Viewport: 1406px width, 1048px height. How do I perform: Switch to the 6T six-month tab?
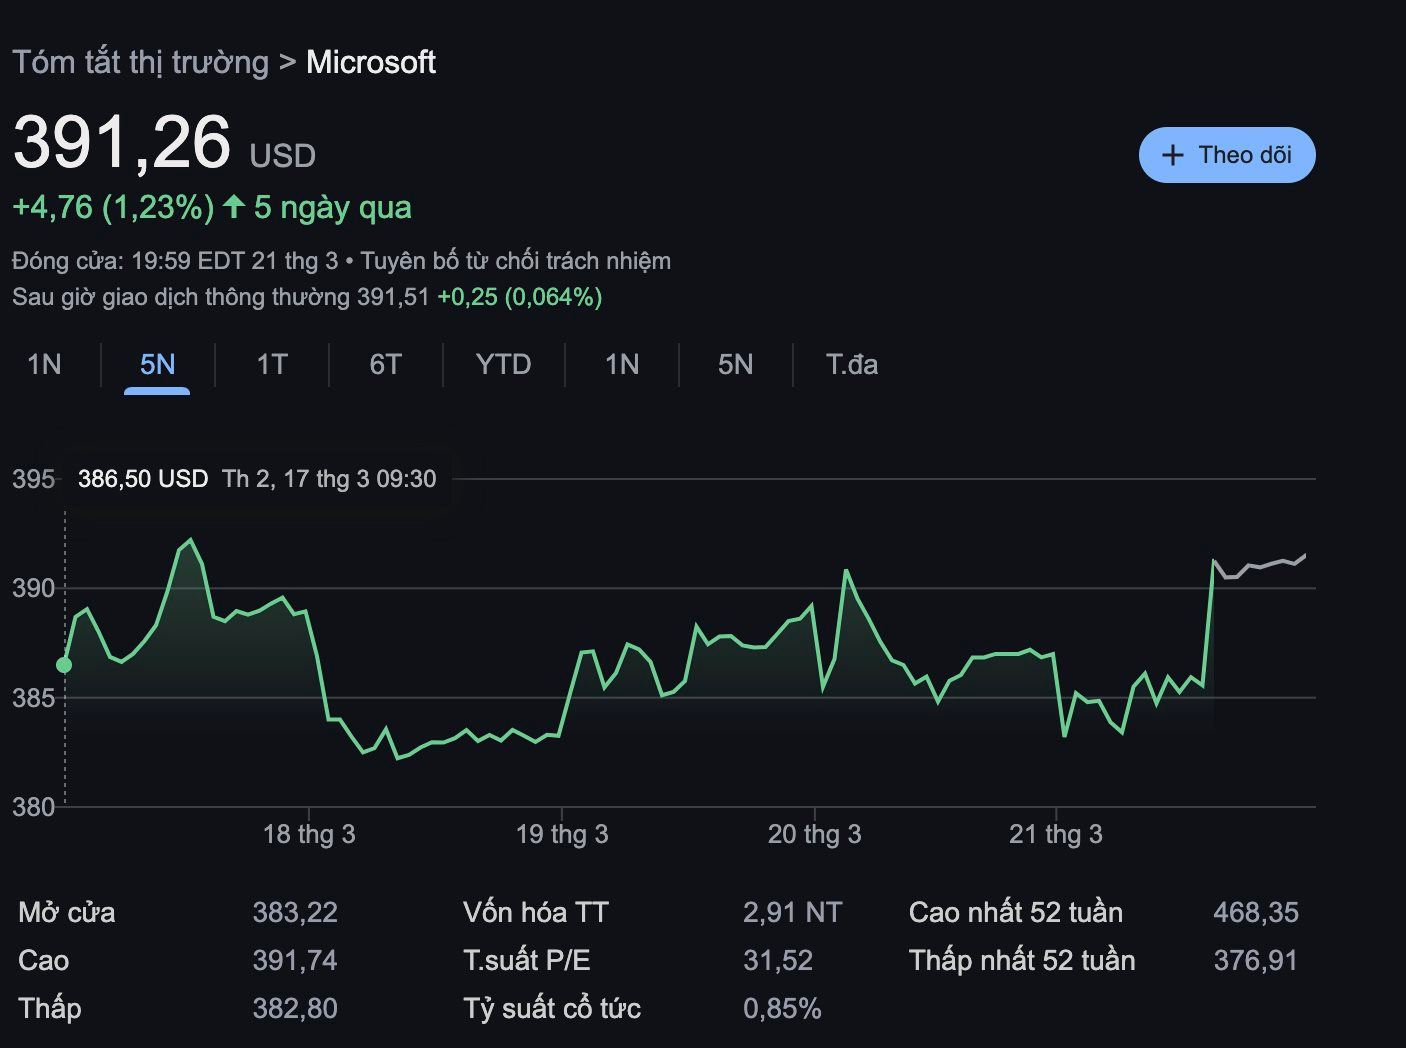point(385,364)
